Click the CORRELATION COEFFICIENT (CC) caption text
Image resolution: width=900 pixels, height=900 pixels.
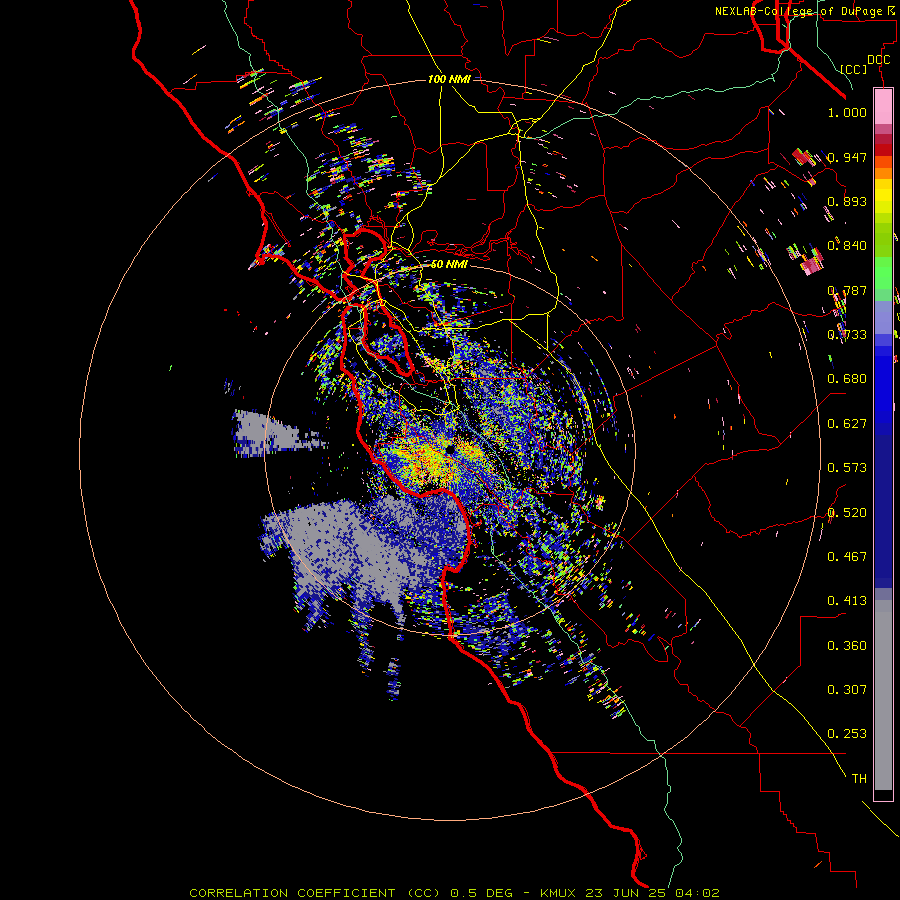pos(315,893)
